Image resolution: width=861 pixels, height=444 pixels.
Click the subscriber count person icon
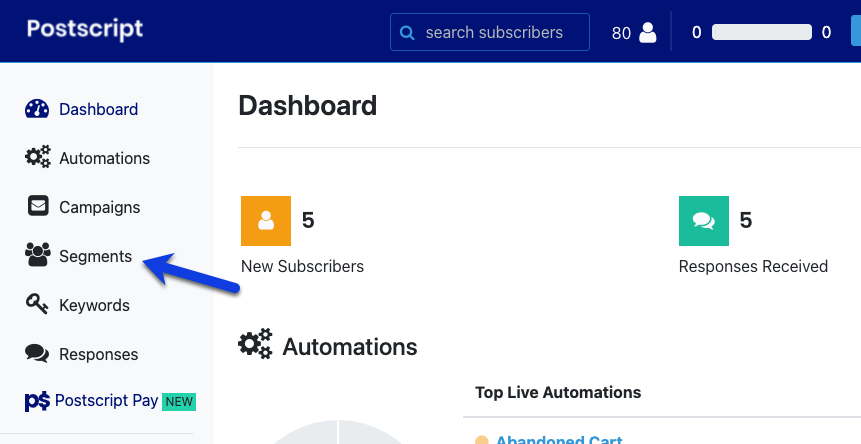coord(648,33)
